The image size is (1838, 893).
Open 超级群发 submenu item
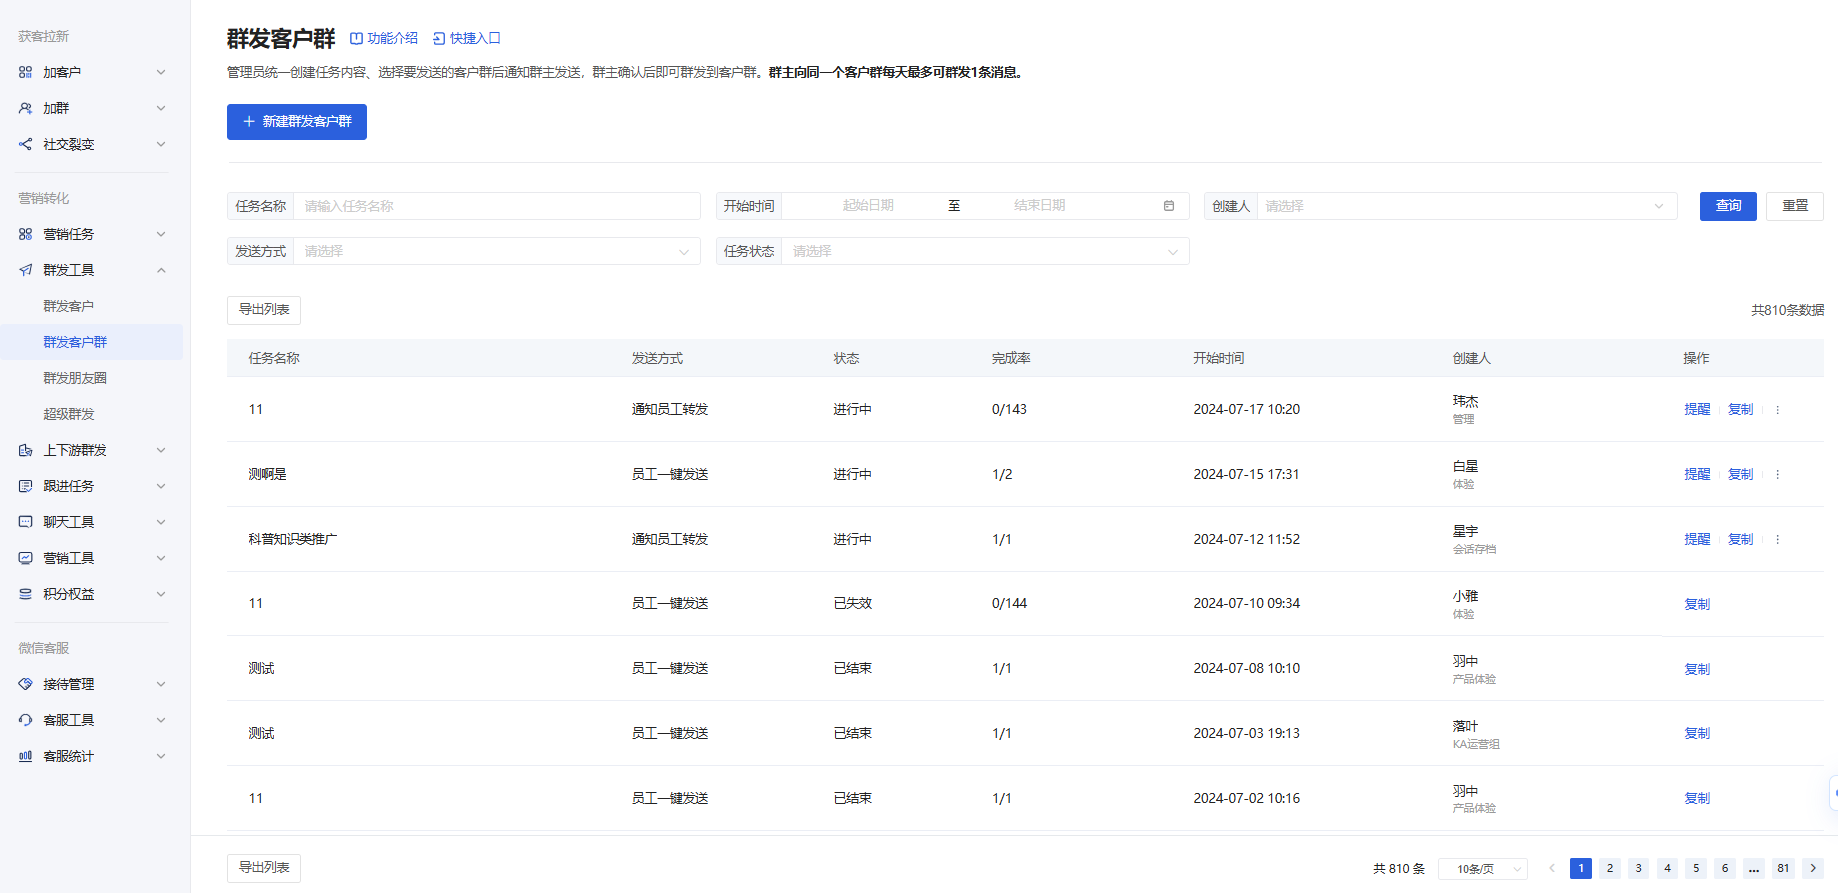click(69, 414)
